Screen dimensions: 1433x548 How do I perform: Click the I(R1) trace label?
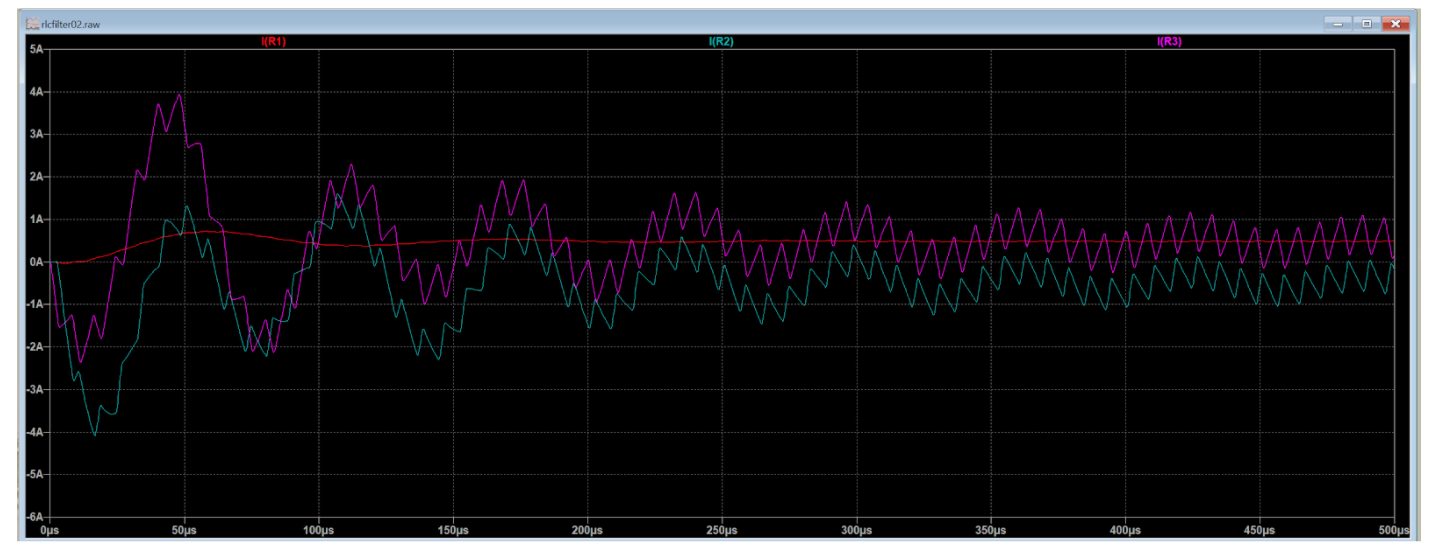[273, 42]
